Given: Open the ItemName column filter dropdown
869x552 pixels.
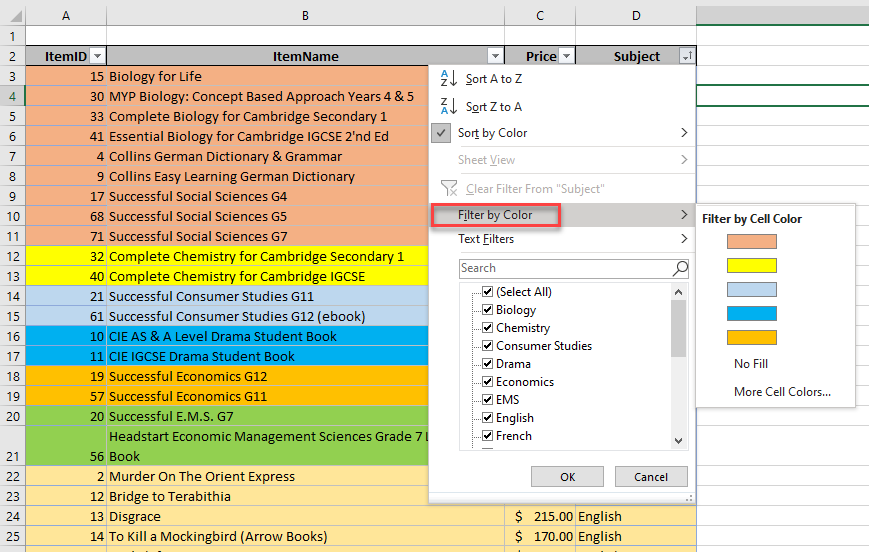Looking at the screenshot, I should pyautogui.click(x=494, y=57).
